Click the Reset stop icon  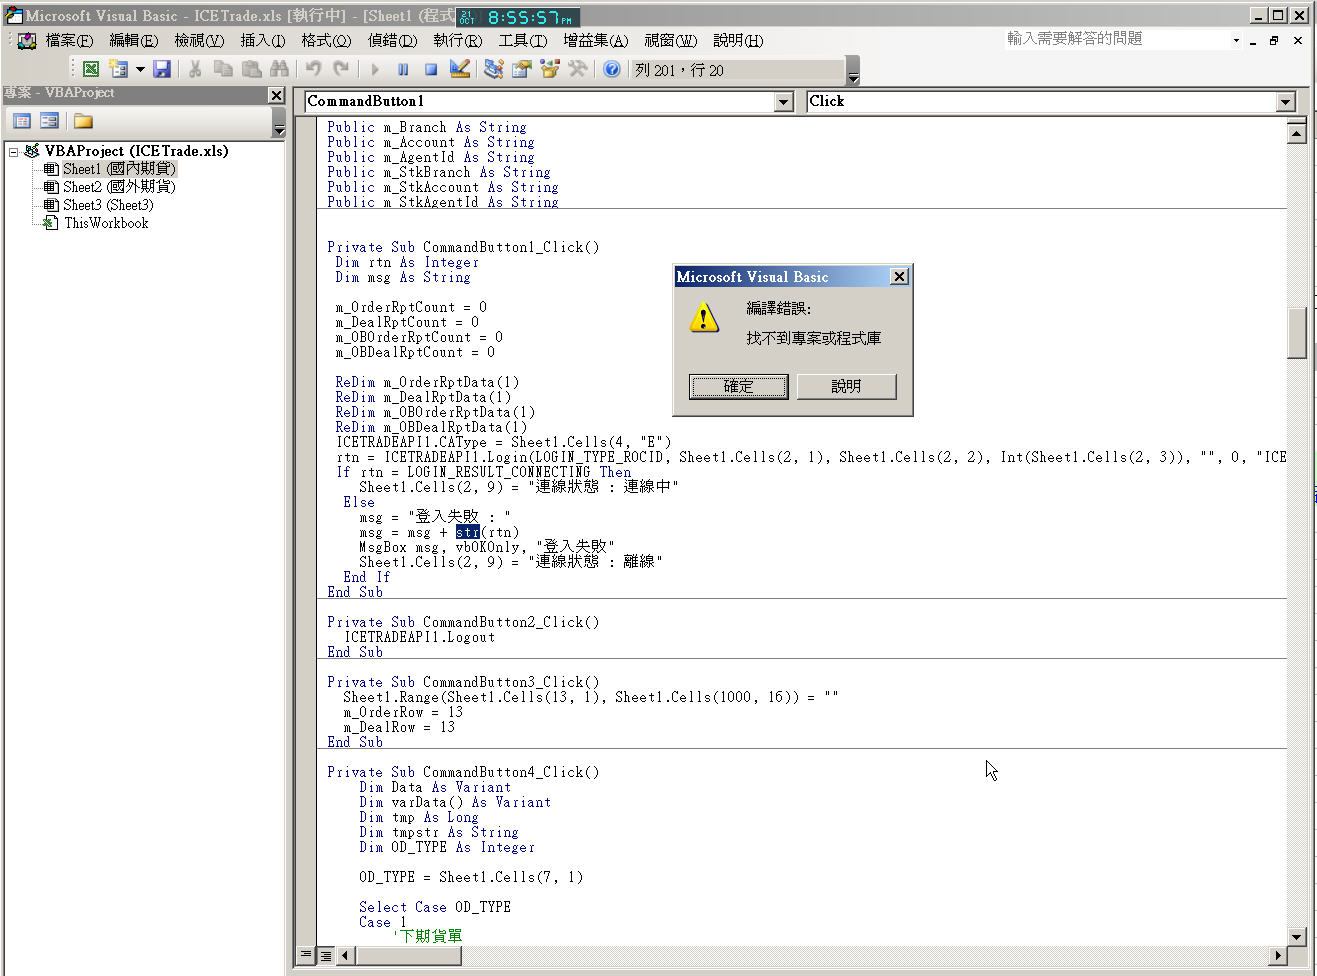coord(431,69)
